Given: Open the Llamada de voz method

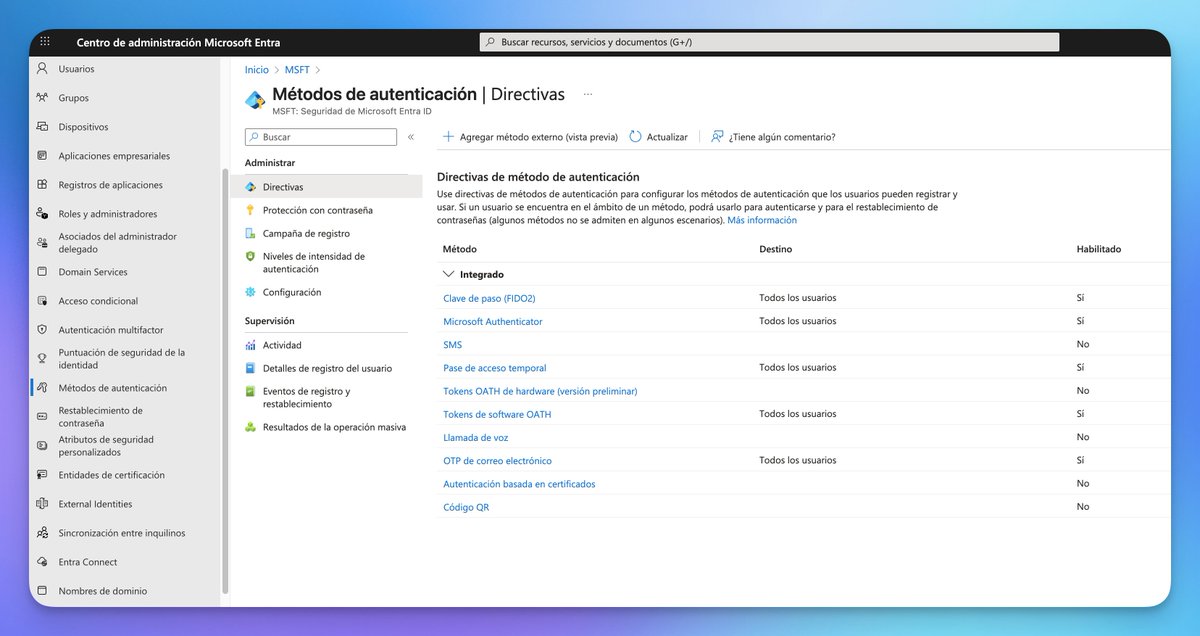Looking at the screenshot, I should tap(476, 438).
